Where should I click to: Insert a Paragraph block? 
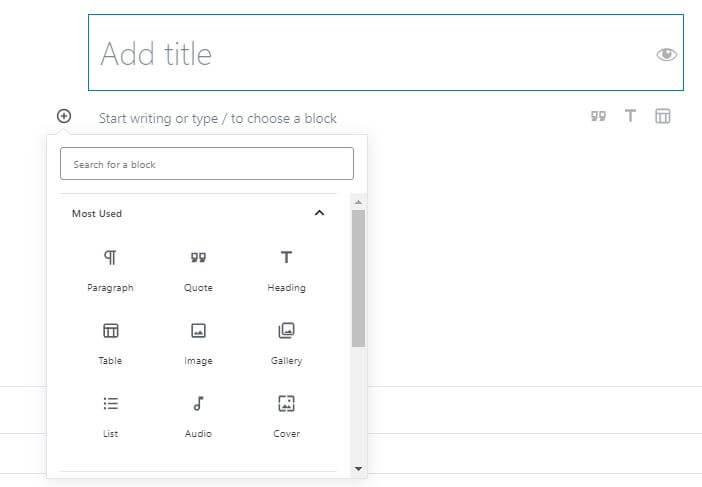tap(110, 270)
